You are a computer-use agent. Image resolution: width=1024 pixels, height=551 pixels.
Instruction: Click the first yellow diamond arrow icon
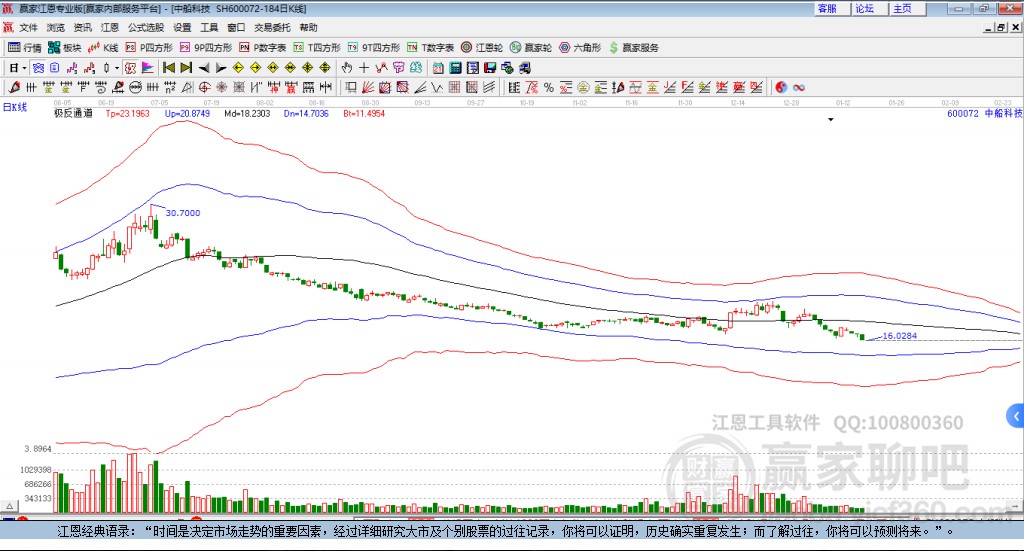pos(238,68)
